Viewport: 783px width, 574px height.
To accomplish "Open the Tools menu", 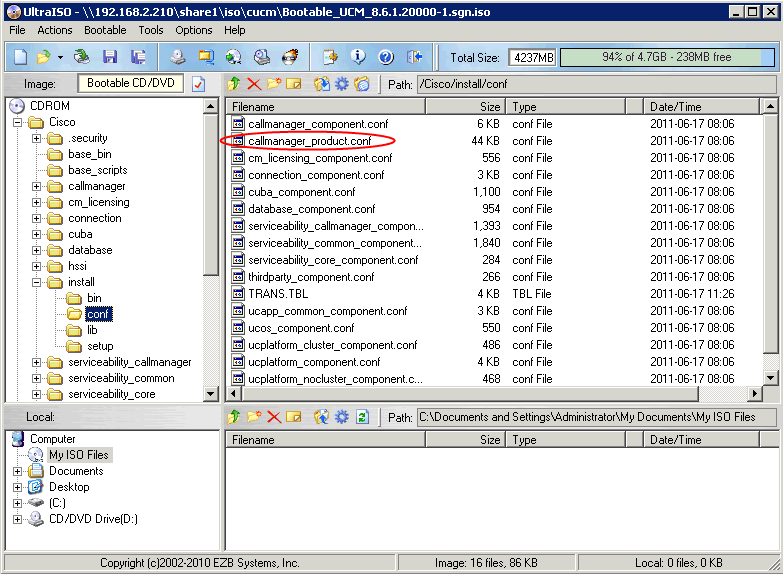I will click(x=151, y=30).
